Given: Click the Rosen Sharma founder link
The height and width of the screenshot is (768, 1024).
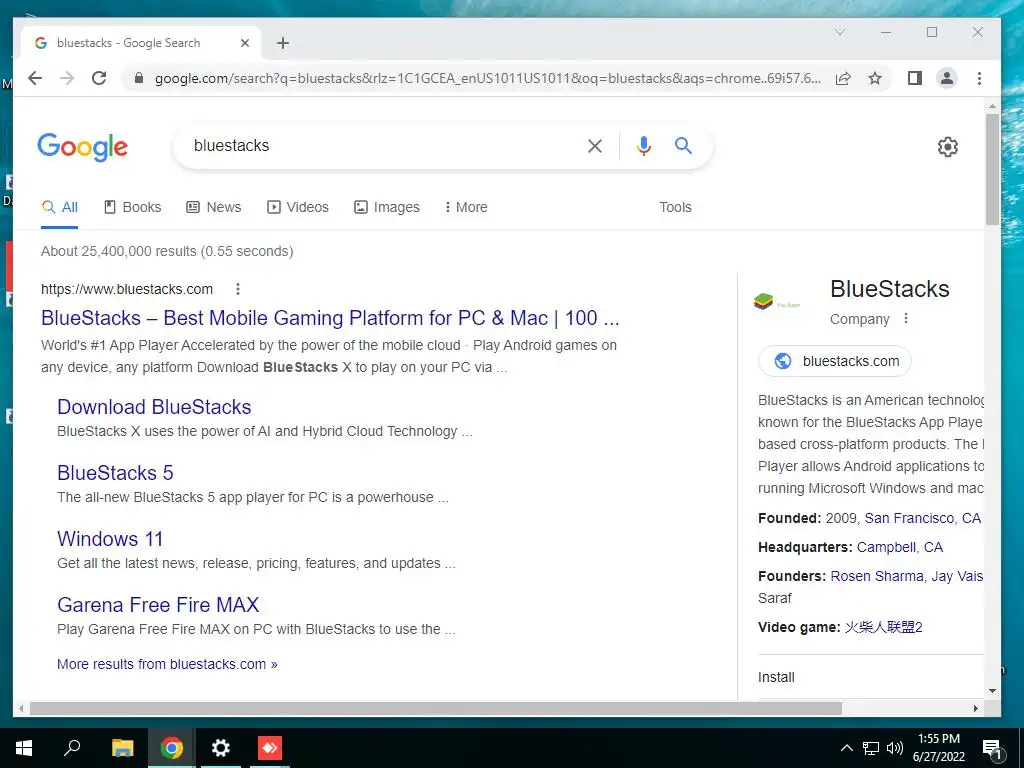Looking at the screenshot, I should (877, 577).
